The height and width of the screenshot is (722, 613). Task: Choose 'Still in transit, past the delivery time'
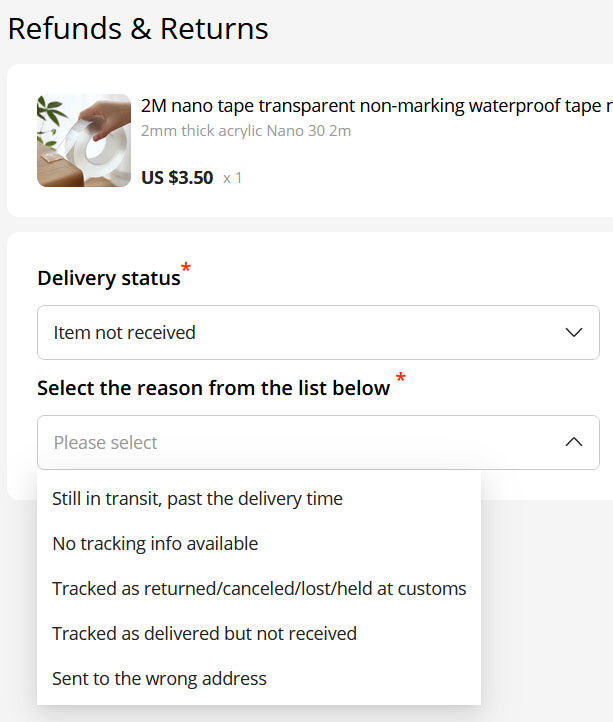197,498
